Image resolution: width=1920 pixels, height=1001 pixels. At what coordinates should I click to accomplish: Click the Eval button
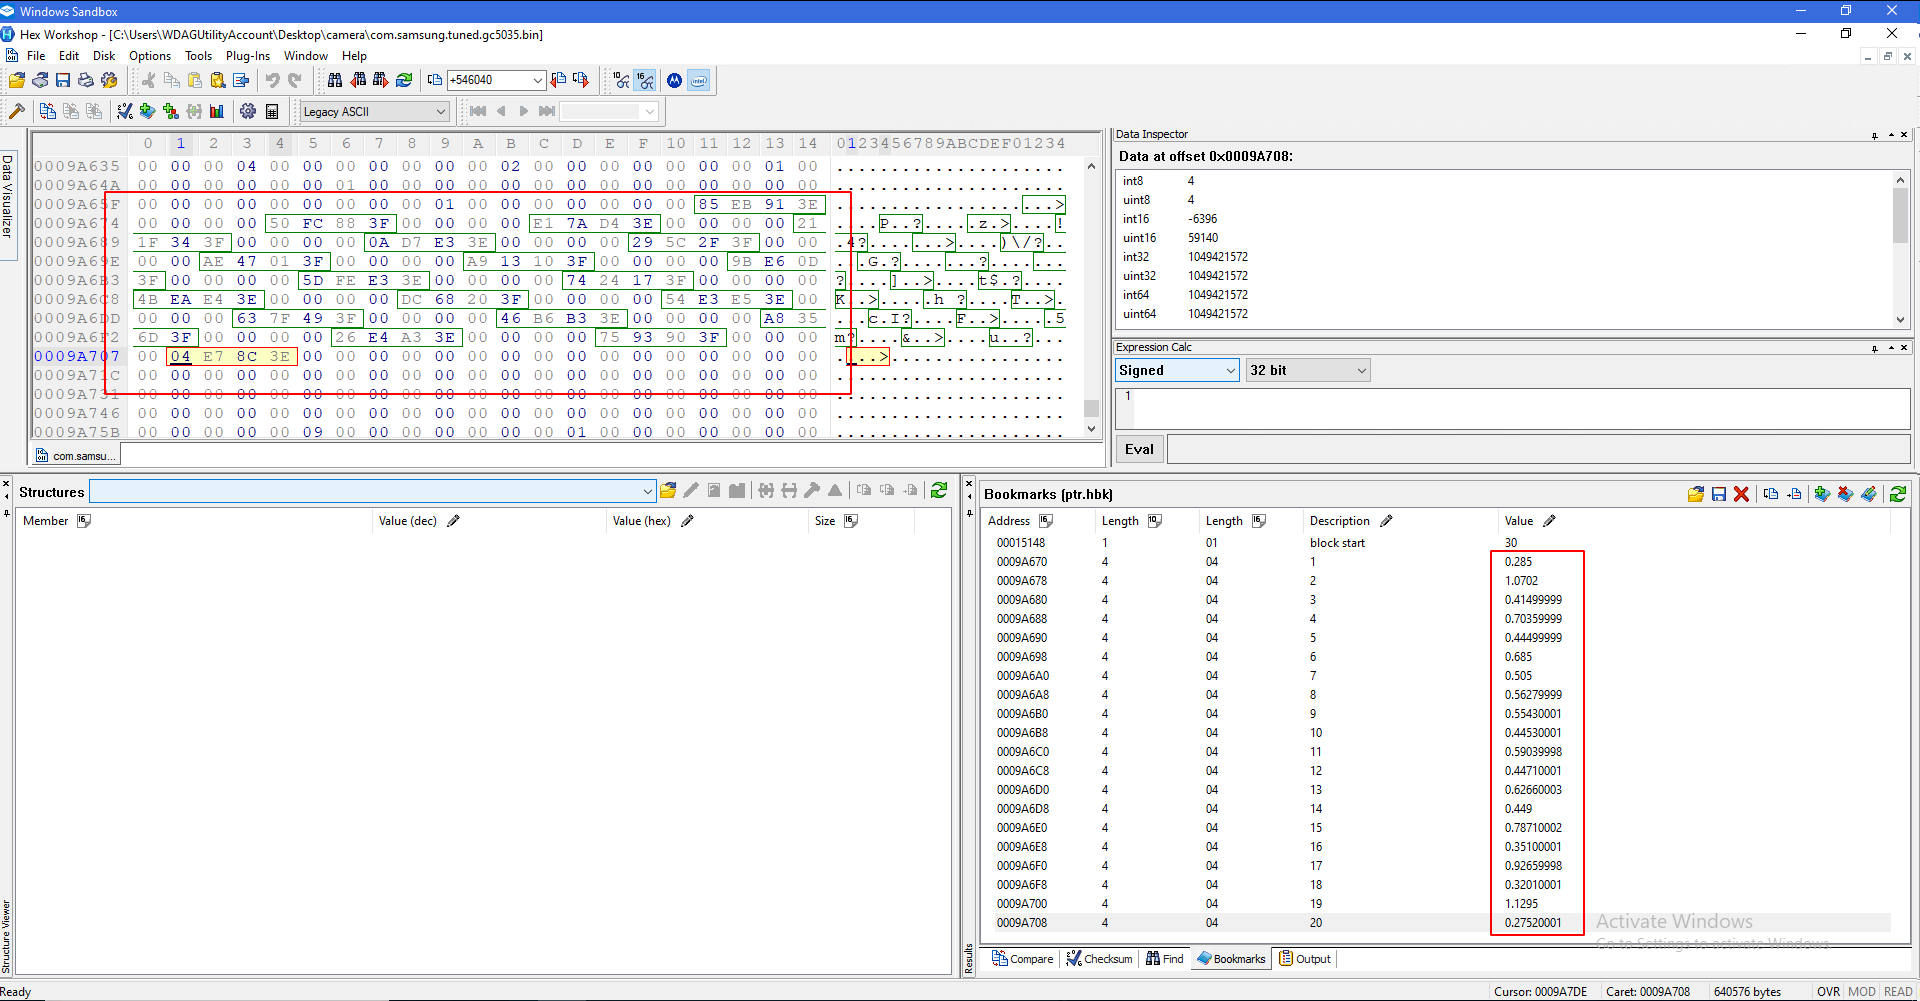1139,449
